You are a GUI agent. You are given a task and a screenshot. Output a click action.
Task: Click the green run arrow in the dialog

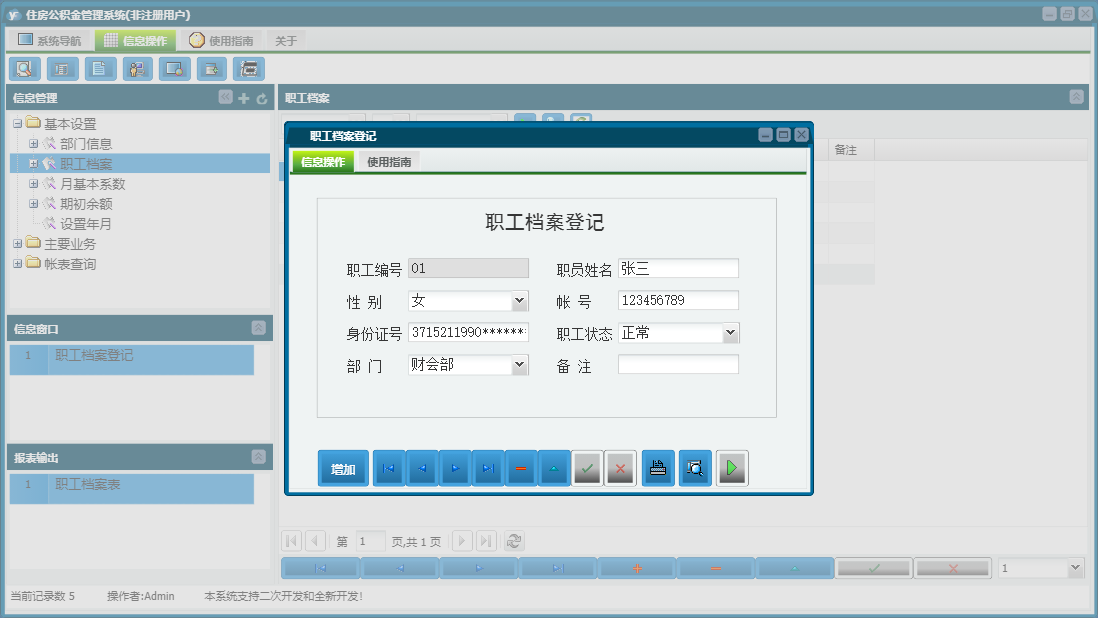(732, 467)
